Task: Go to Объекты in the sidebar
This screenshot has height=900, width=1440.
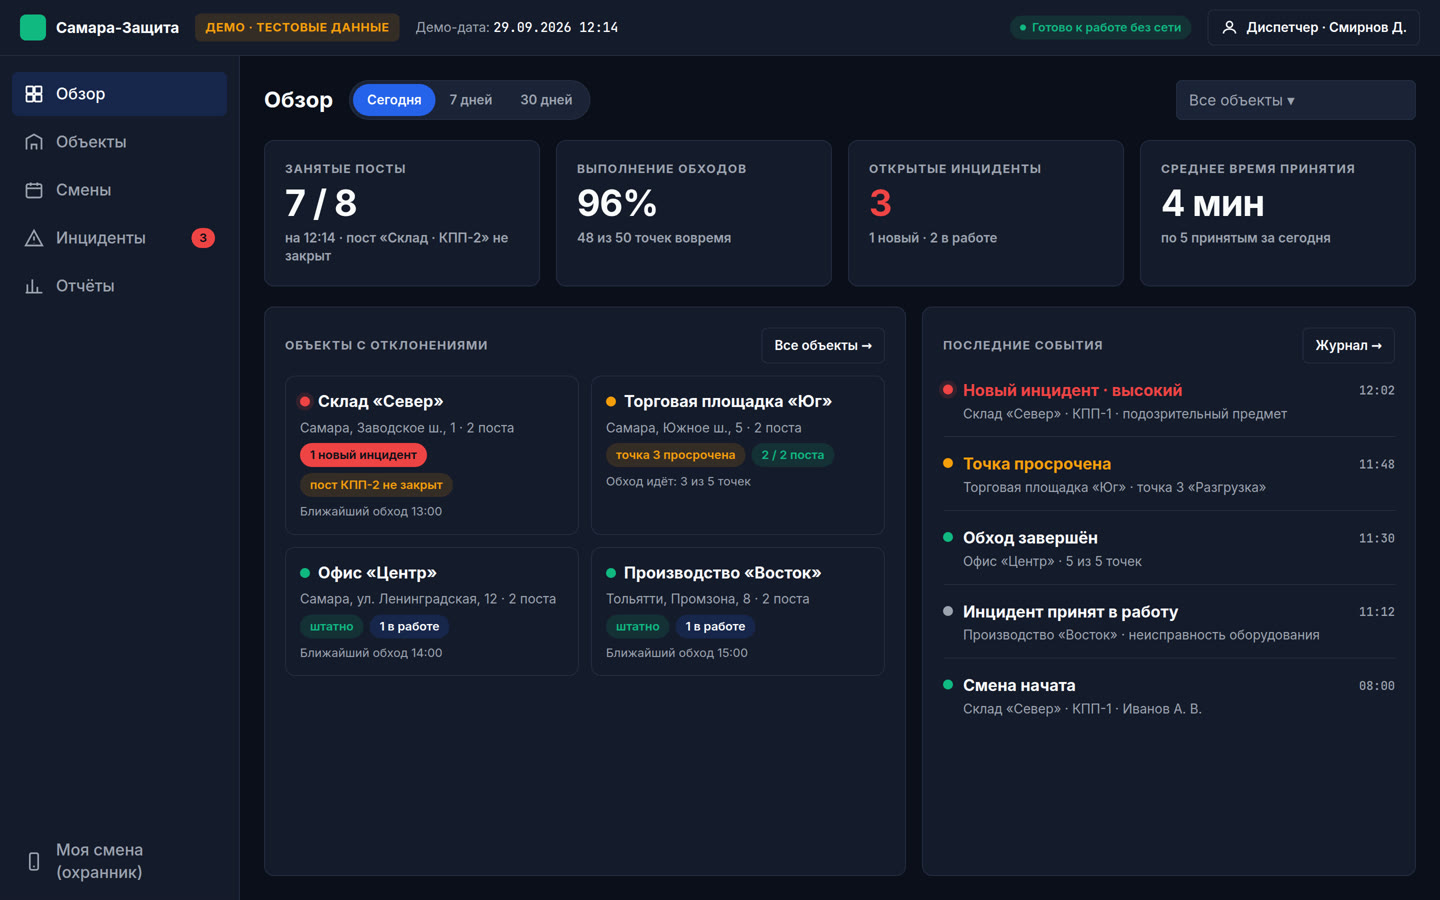Action: coord(120,142)
